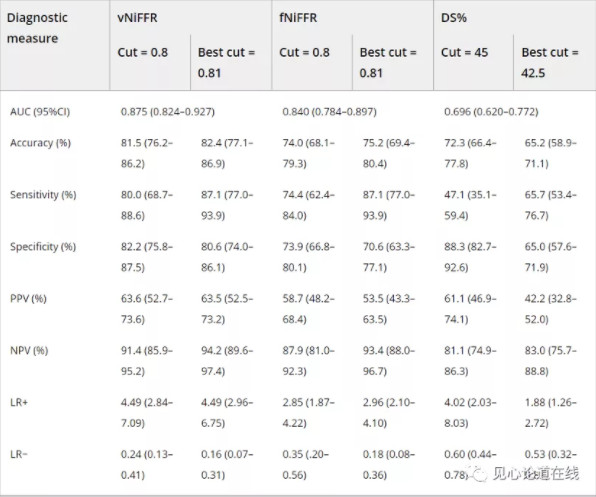Click the NPV (%) row label

(29, 350)
